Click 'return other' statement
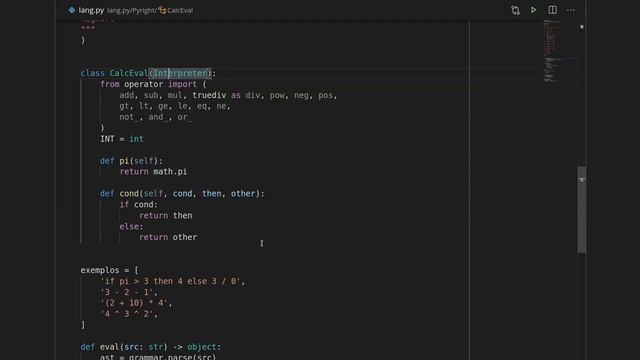 [x=168, y=237]
